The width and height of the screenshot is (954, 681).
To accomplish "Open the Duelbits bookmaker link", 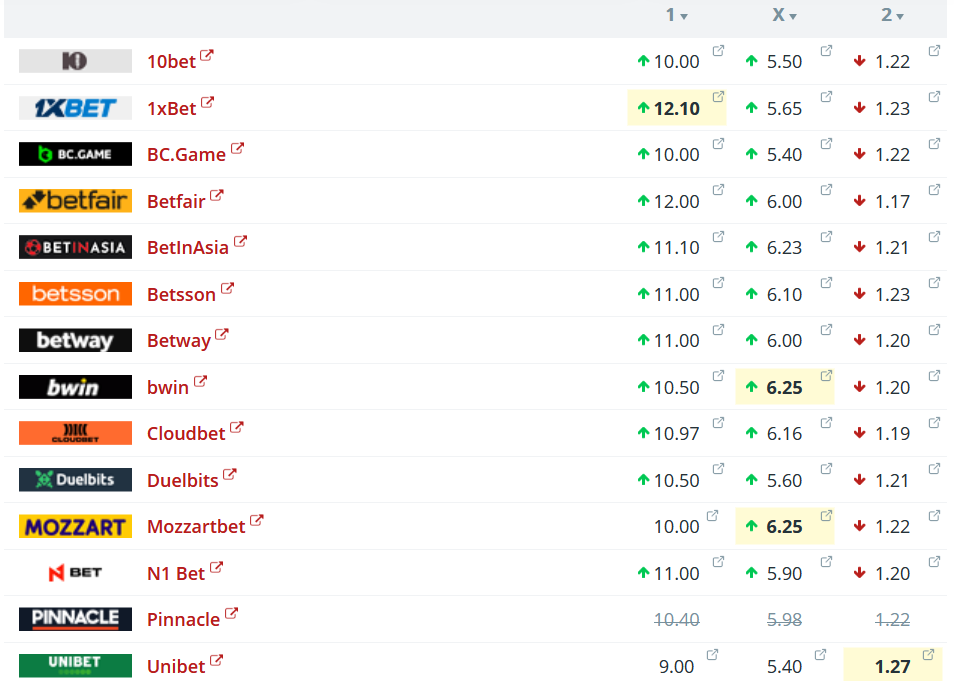I will pyautogui.click(x=182, y=480).
